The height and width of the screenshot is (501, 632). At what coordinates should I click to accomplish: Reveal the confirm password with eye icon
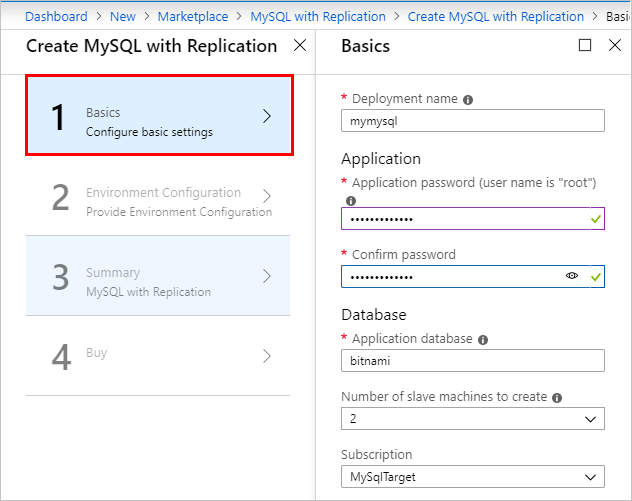[572, 276]
